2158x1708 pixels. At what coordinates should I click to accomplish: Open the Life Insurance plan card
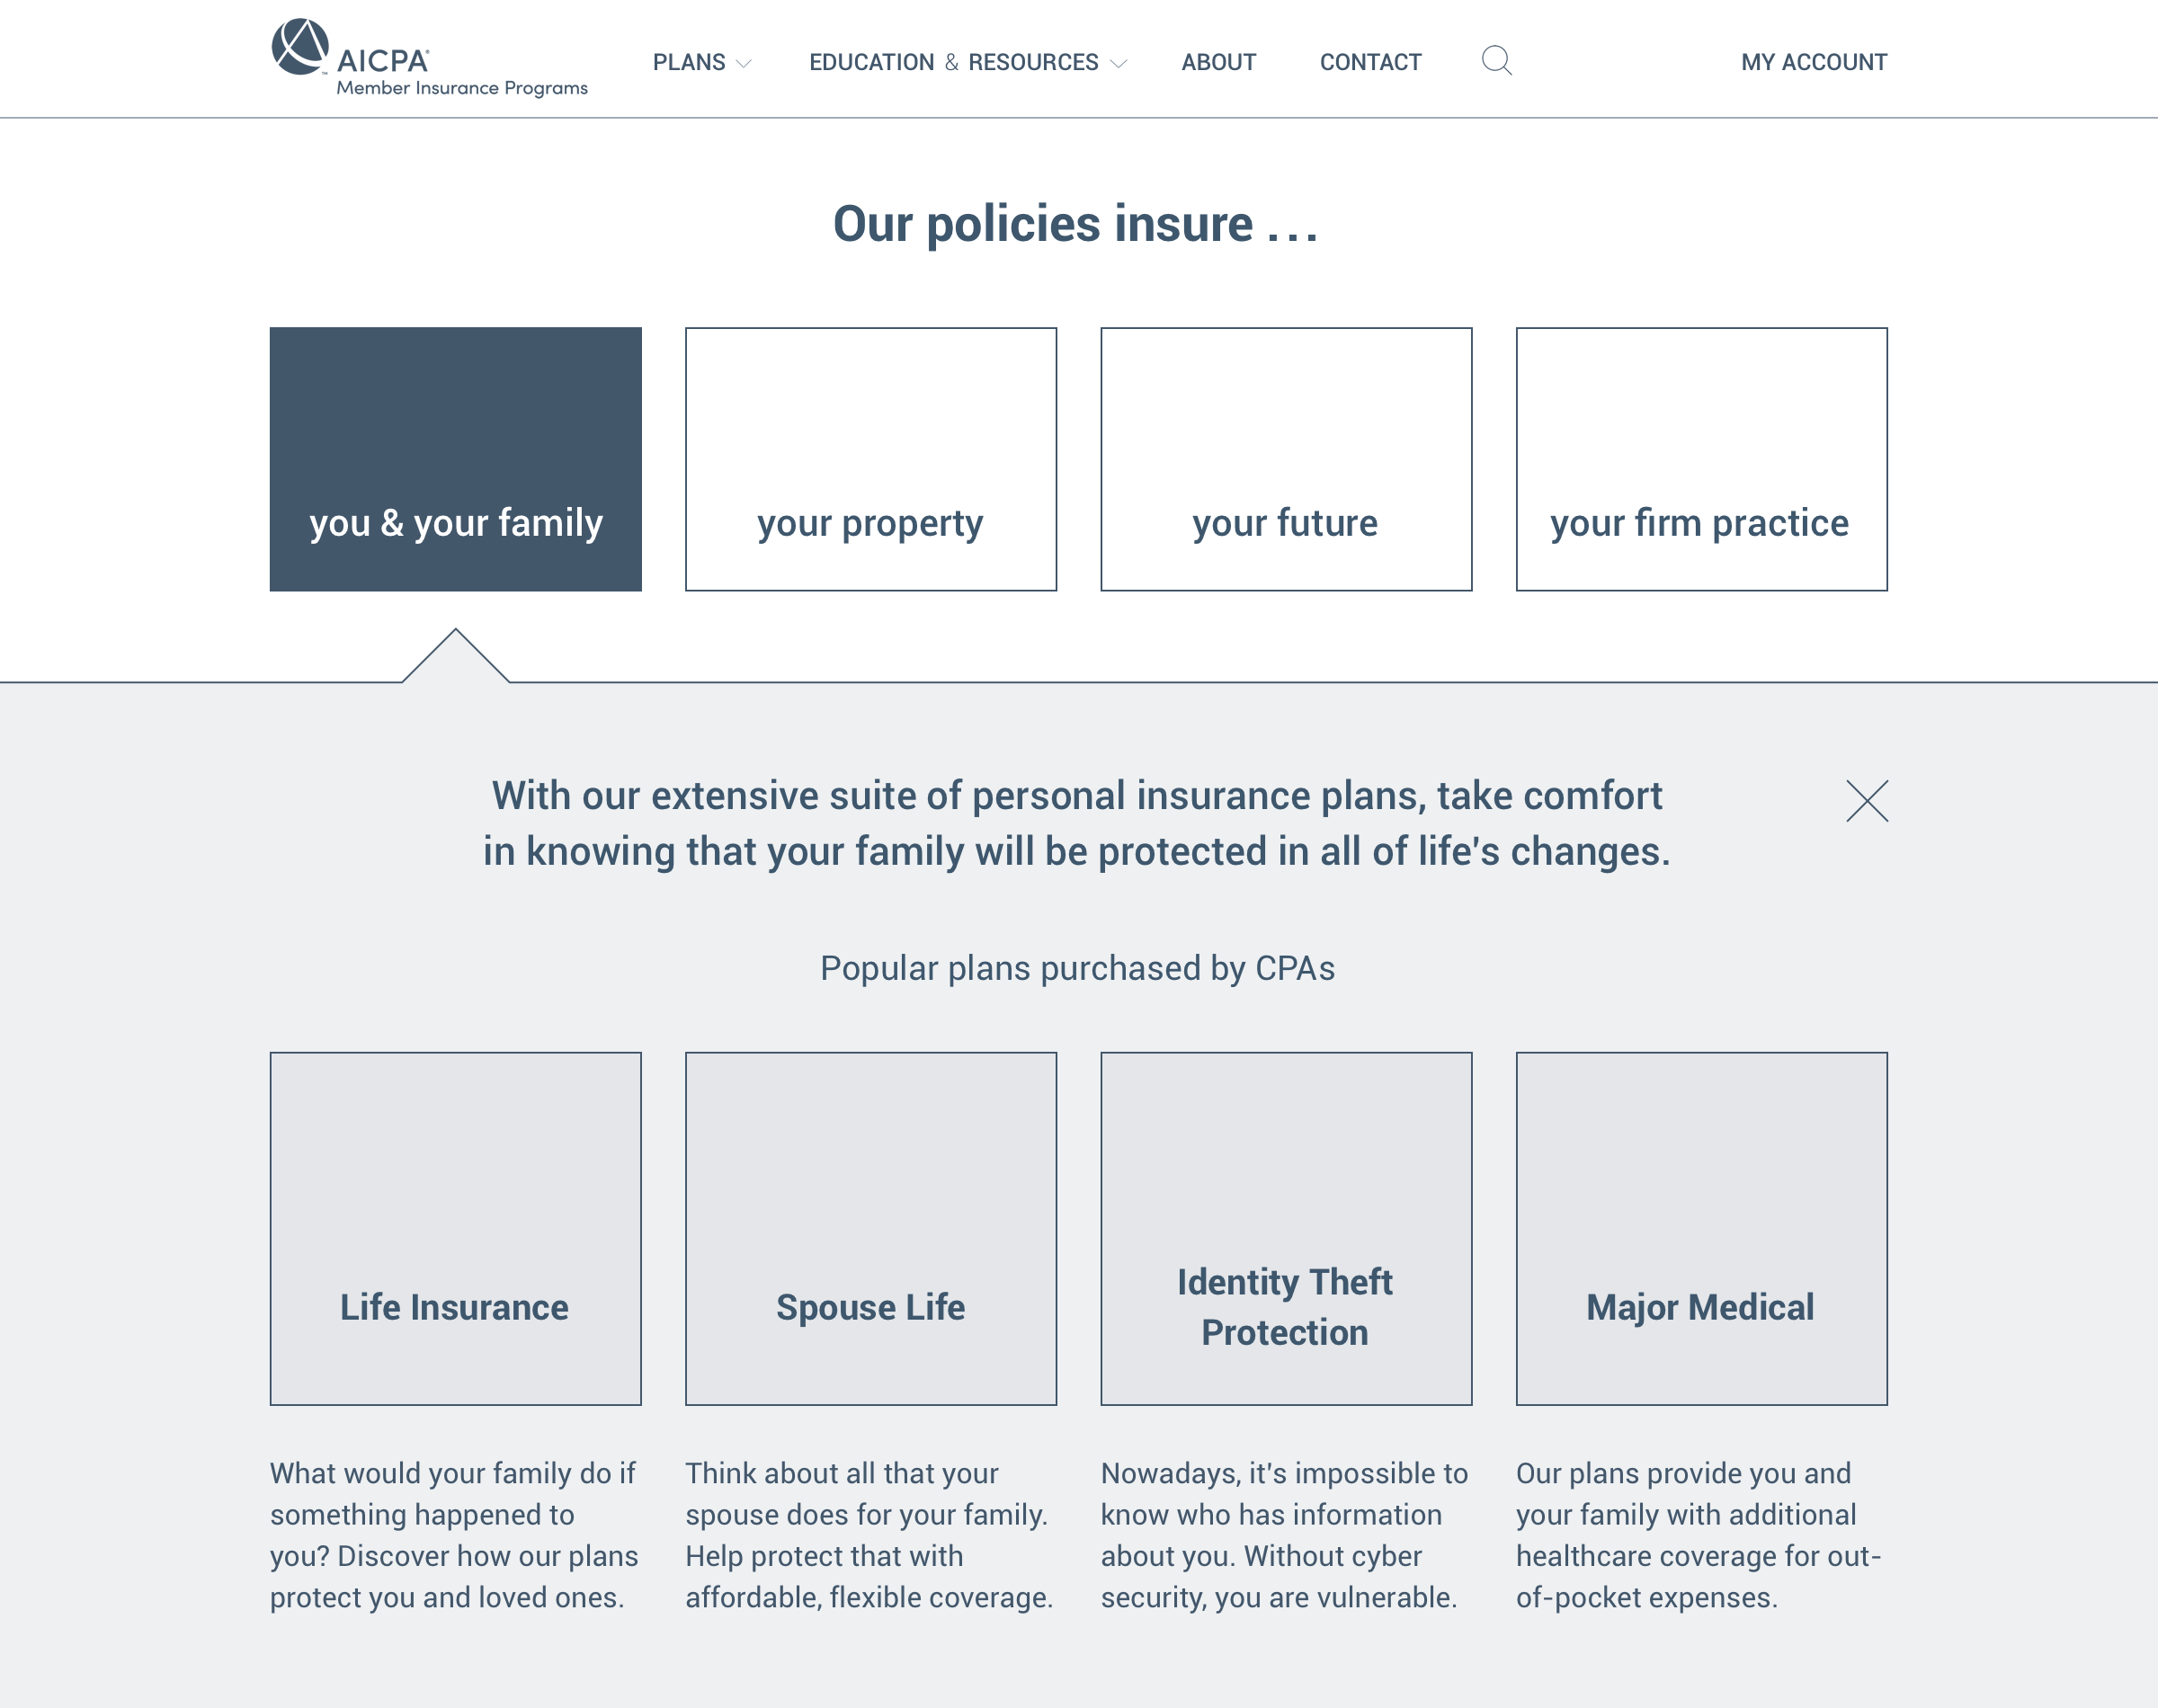(456, 1228)
